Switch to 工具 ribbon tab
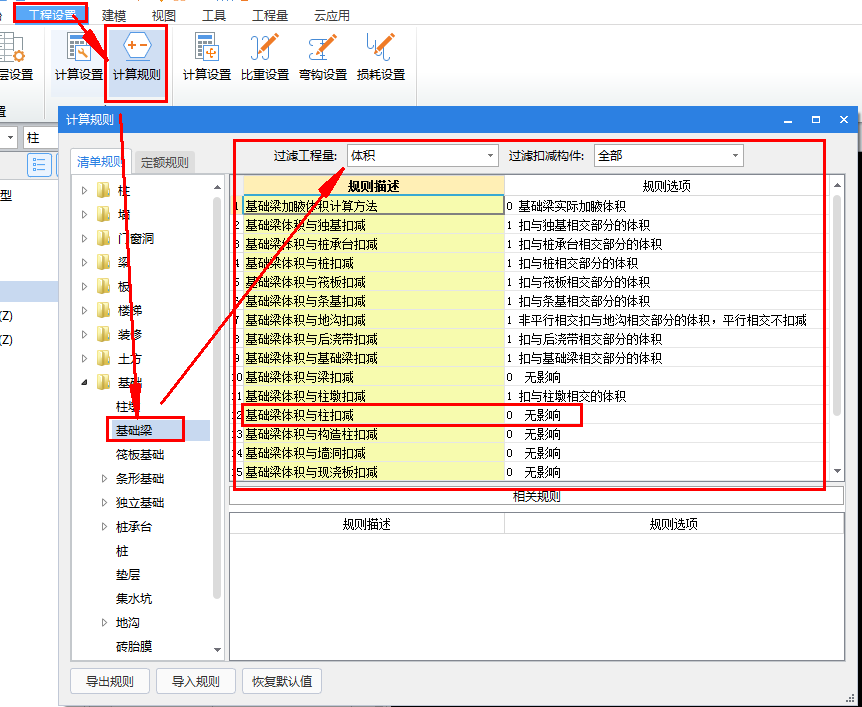 (214, 15)
